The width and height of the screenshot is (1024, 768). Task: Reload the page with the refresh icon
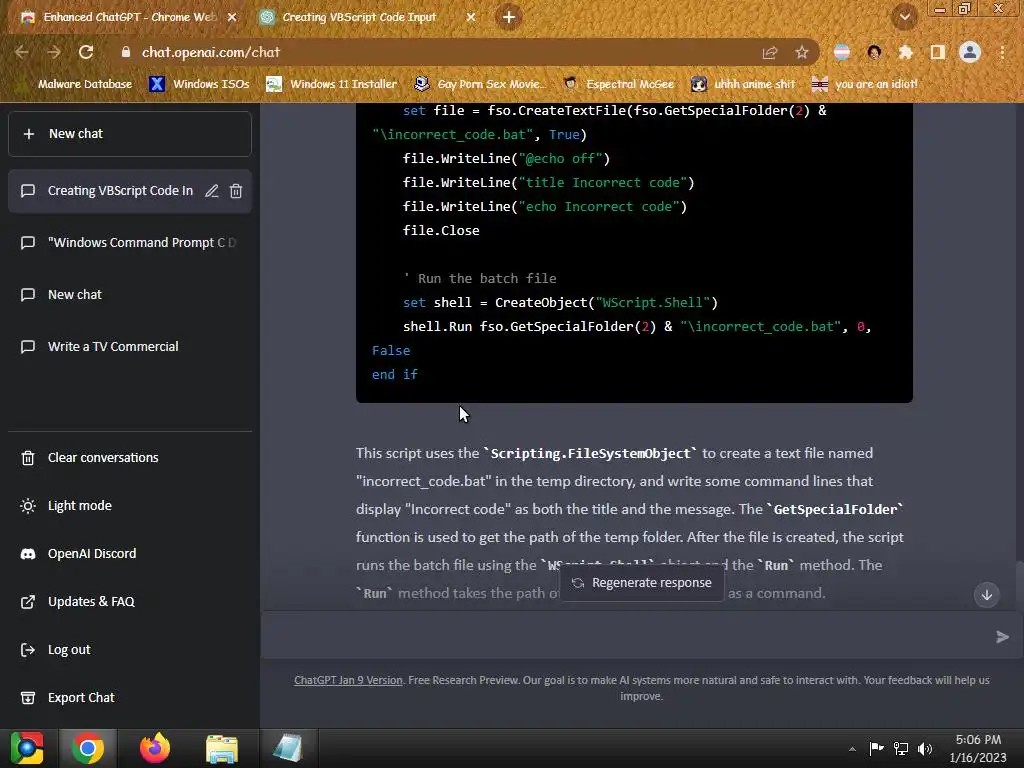86,52
